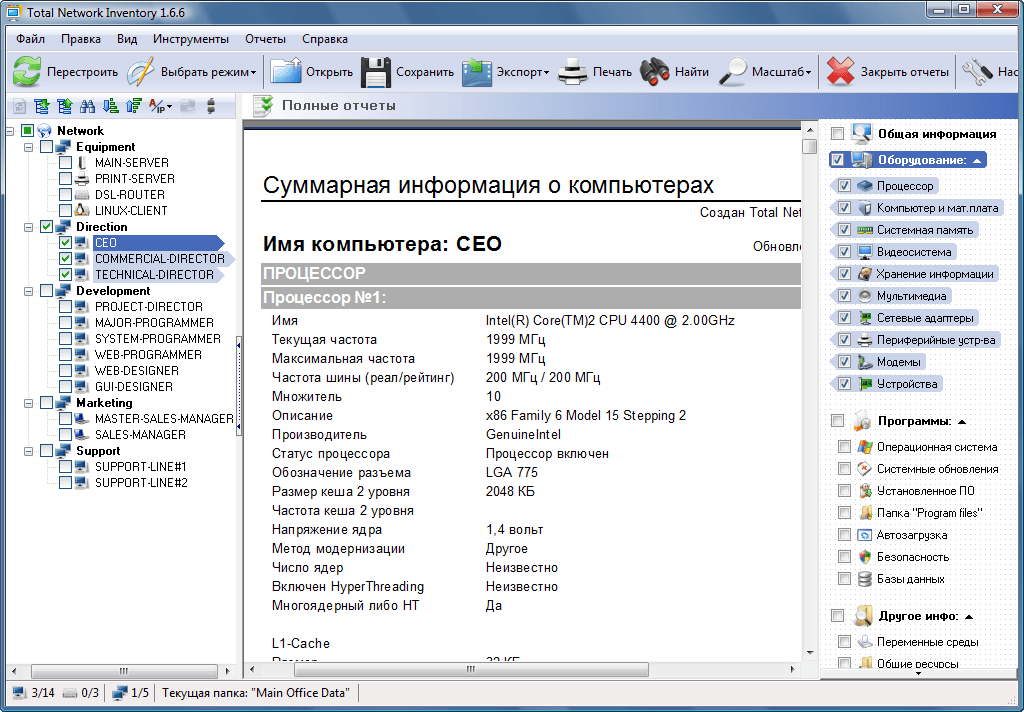Viewport: 1024px width, 712px height.
Task: Untick the Видеосистема checkbox
Action: pyautogui.click(x=844, y=251)
